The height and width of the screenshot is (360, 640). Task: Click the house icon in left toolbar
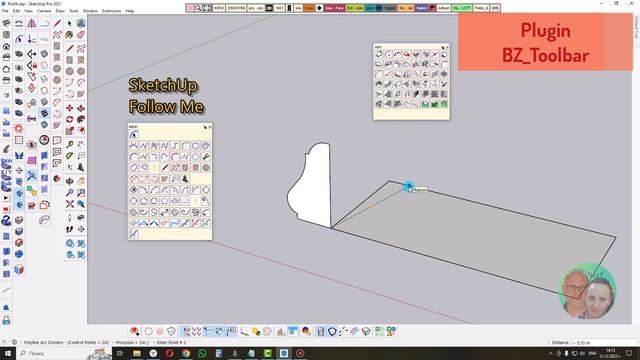6,46
